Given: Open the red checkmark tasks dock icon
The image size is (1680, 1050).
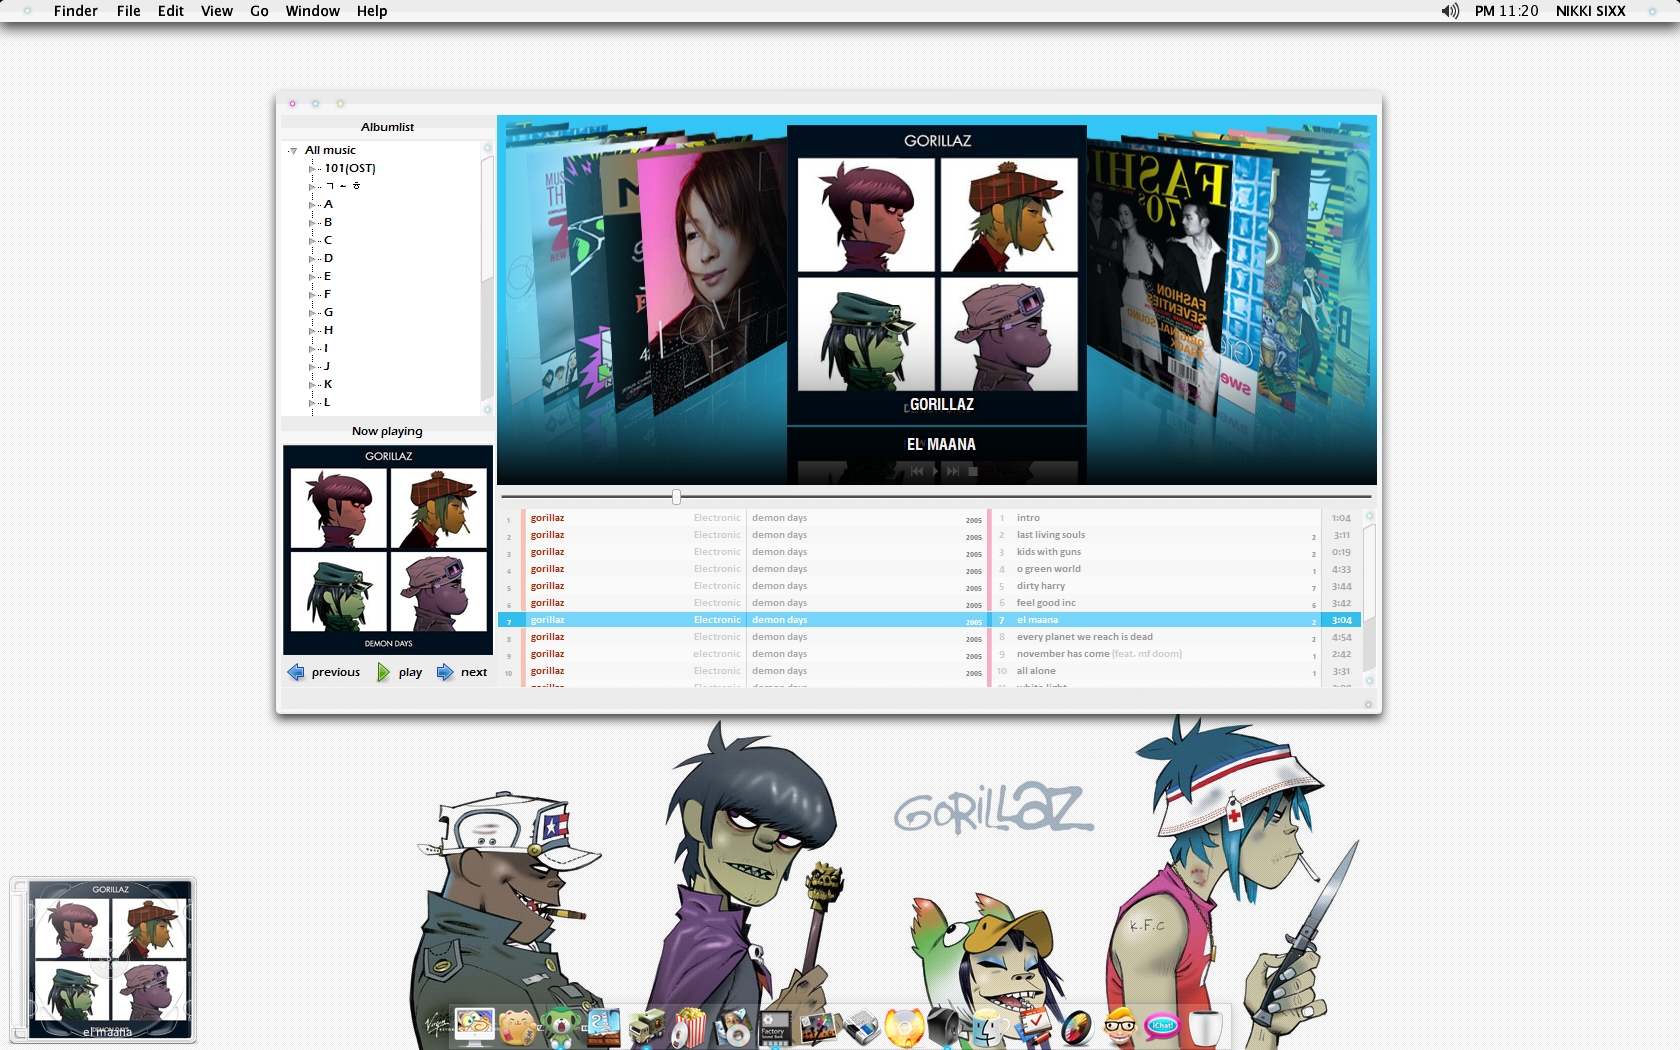Looking at the screenshot, I should click(x=1033, y=1027).
